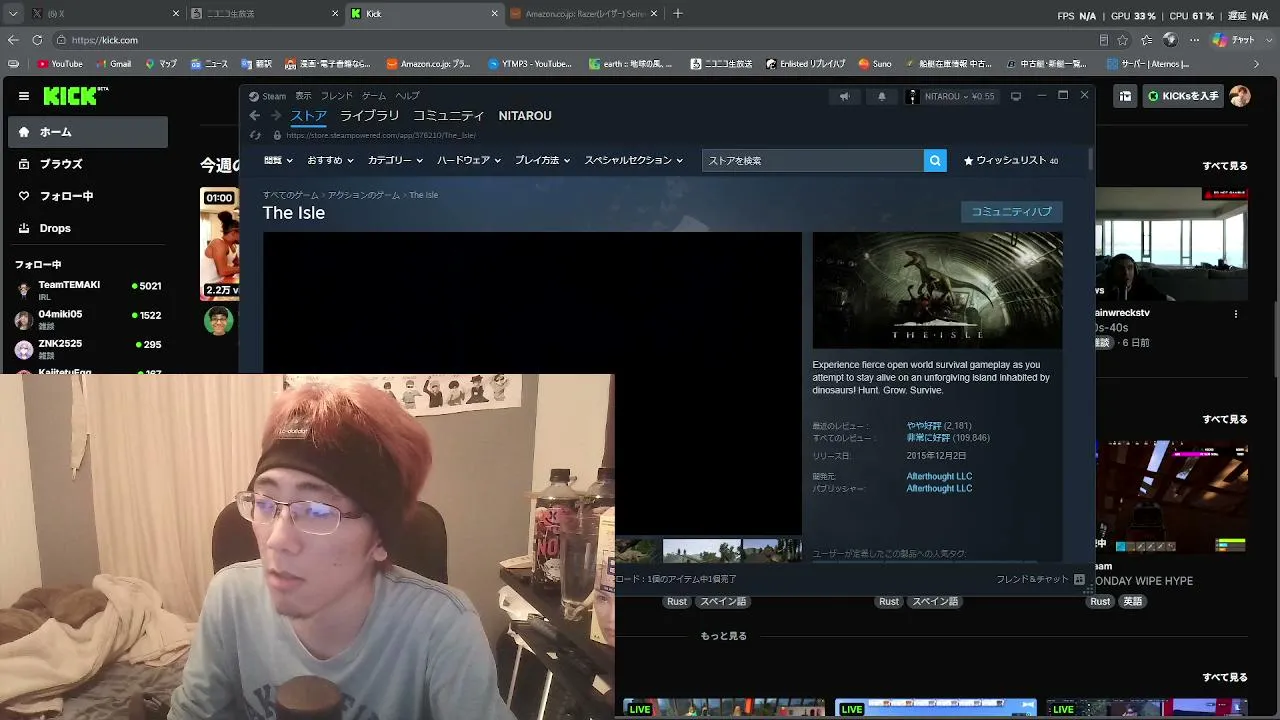Click the Steam store search magnifier button

[x=935, y=160]
